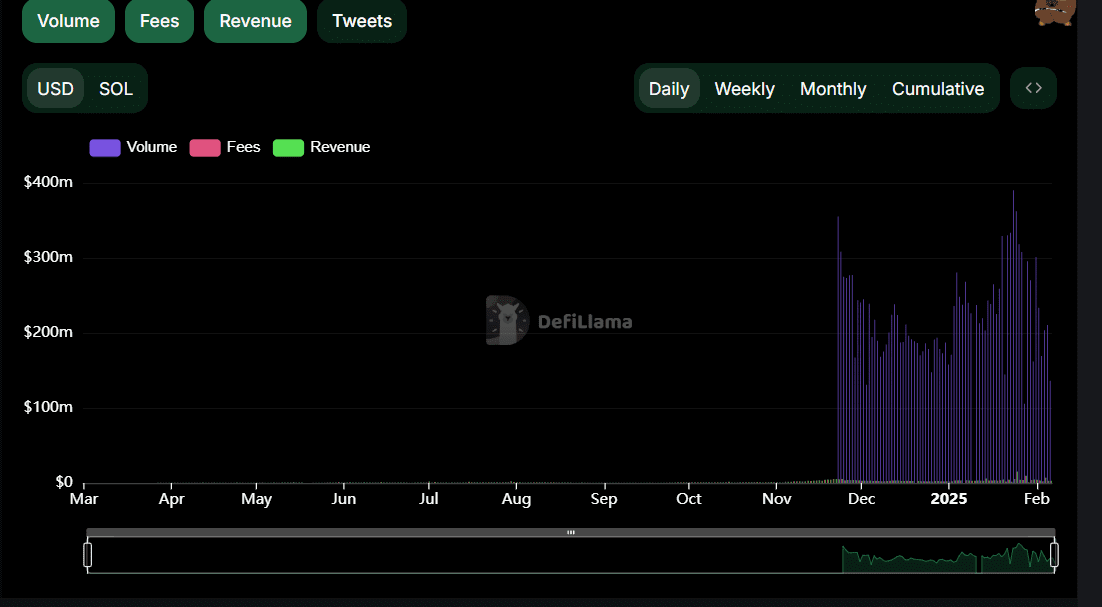Open the Cumulative chart view
The height and width of the screenshot is (607, 1102).
coord(938,88)
